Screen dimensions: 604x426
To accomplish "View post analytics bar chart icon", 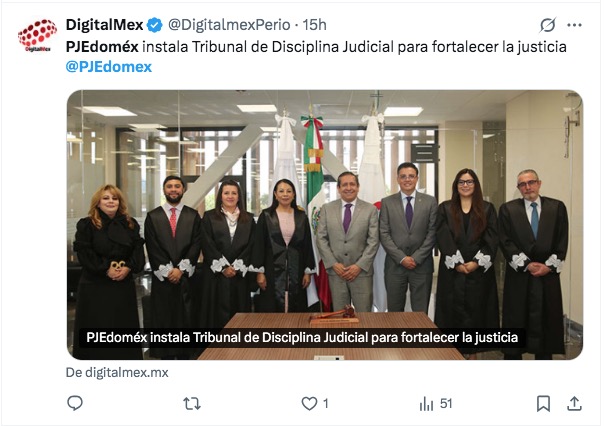I will pyautogui.click(x=426, y=404).
